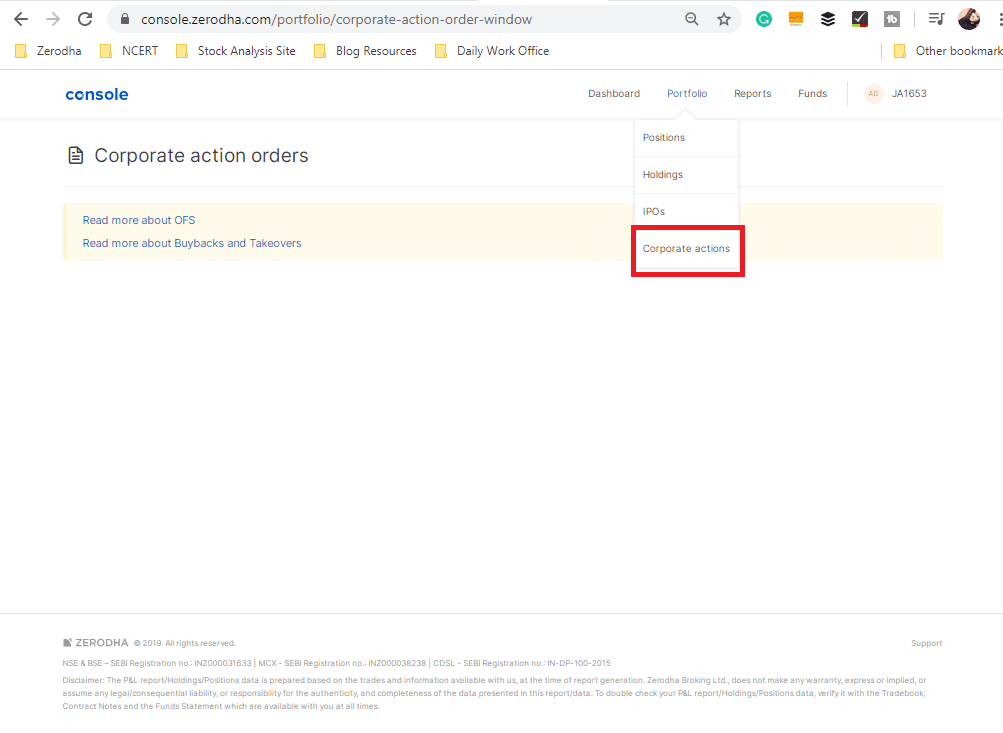Reload the page with the refresh icon
Viewport: 1003px width, 733px height.
pyautogui.click(x=85, y=19)
